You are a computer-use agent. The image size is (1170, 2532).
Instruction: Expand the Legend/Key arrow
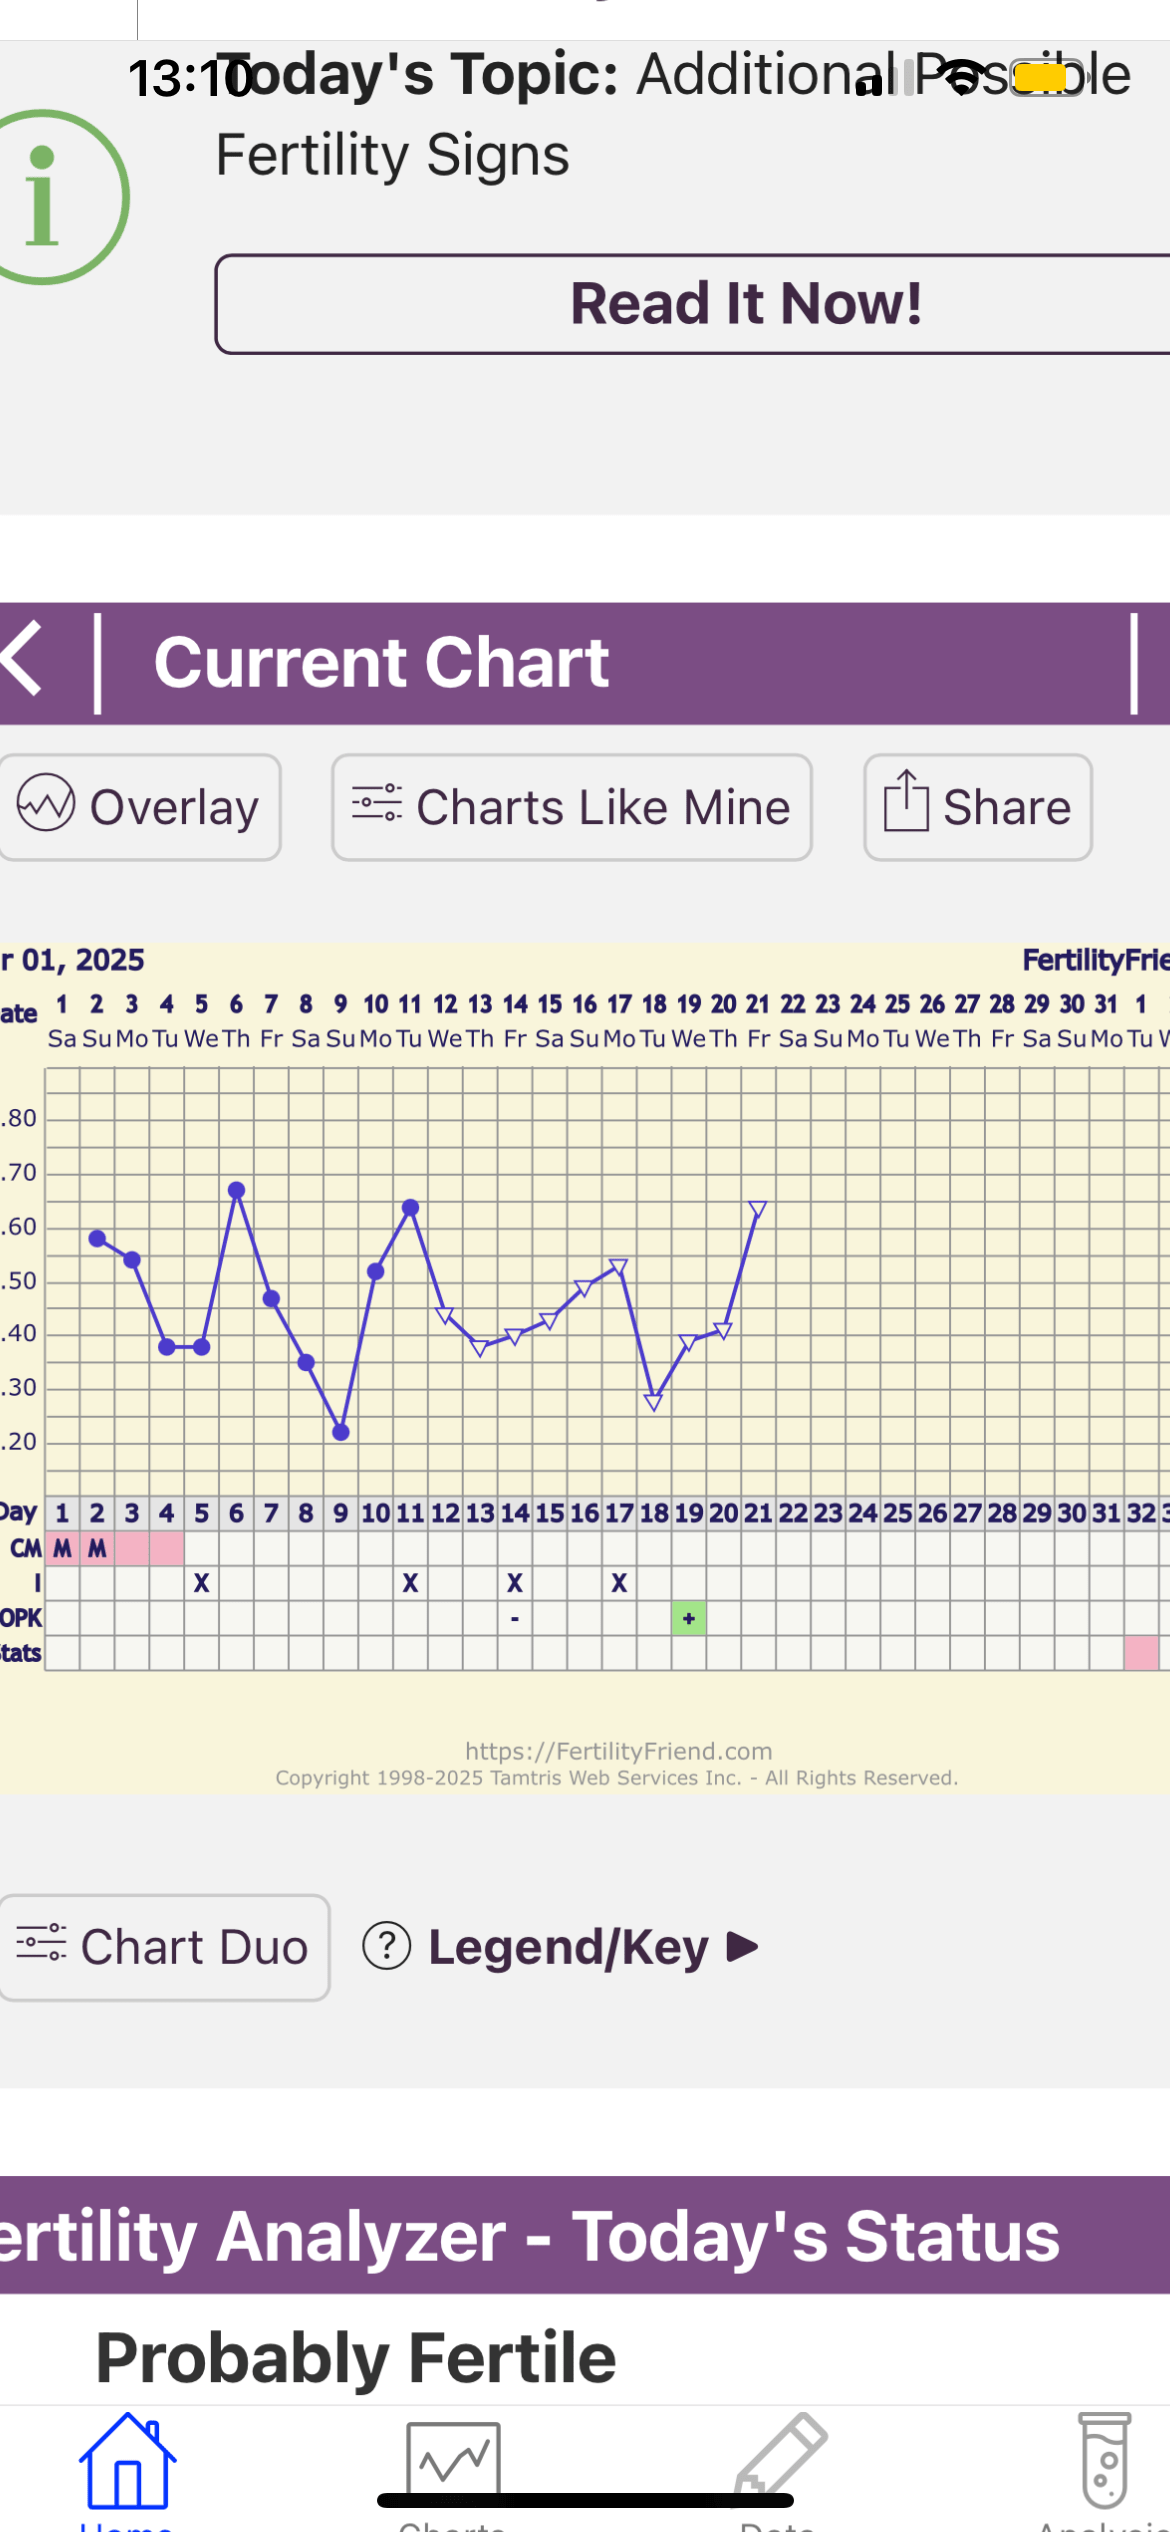(743, 1946)
